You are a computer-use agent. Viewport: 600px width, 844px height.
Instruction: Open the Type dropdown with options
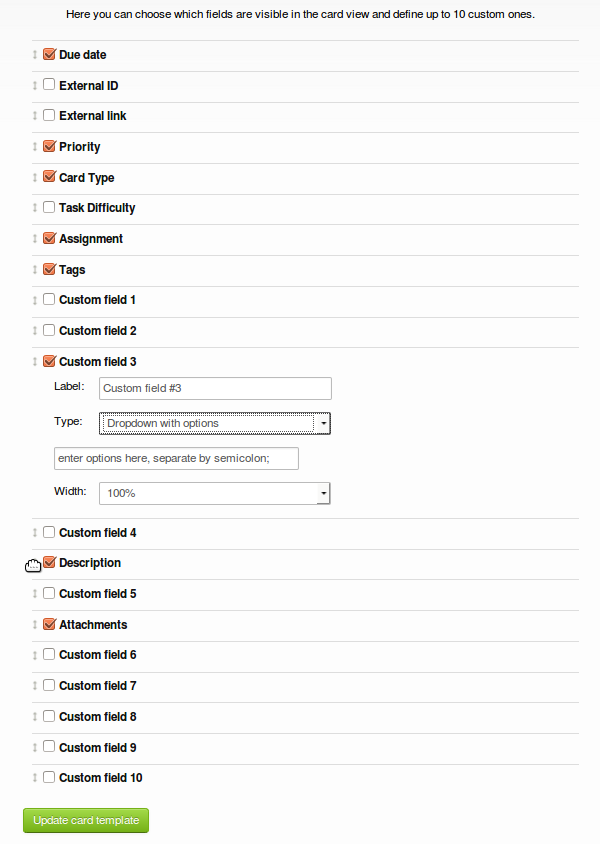click(x=215, y=424)
